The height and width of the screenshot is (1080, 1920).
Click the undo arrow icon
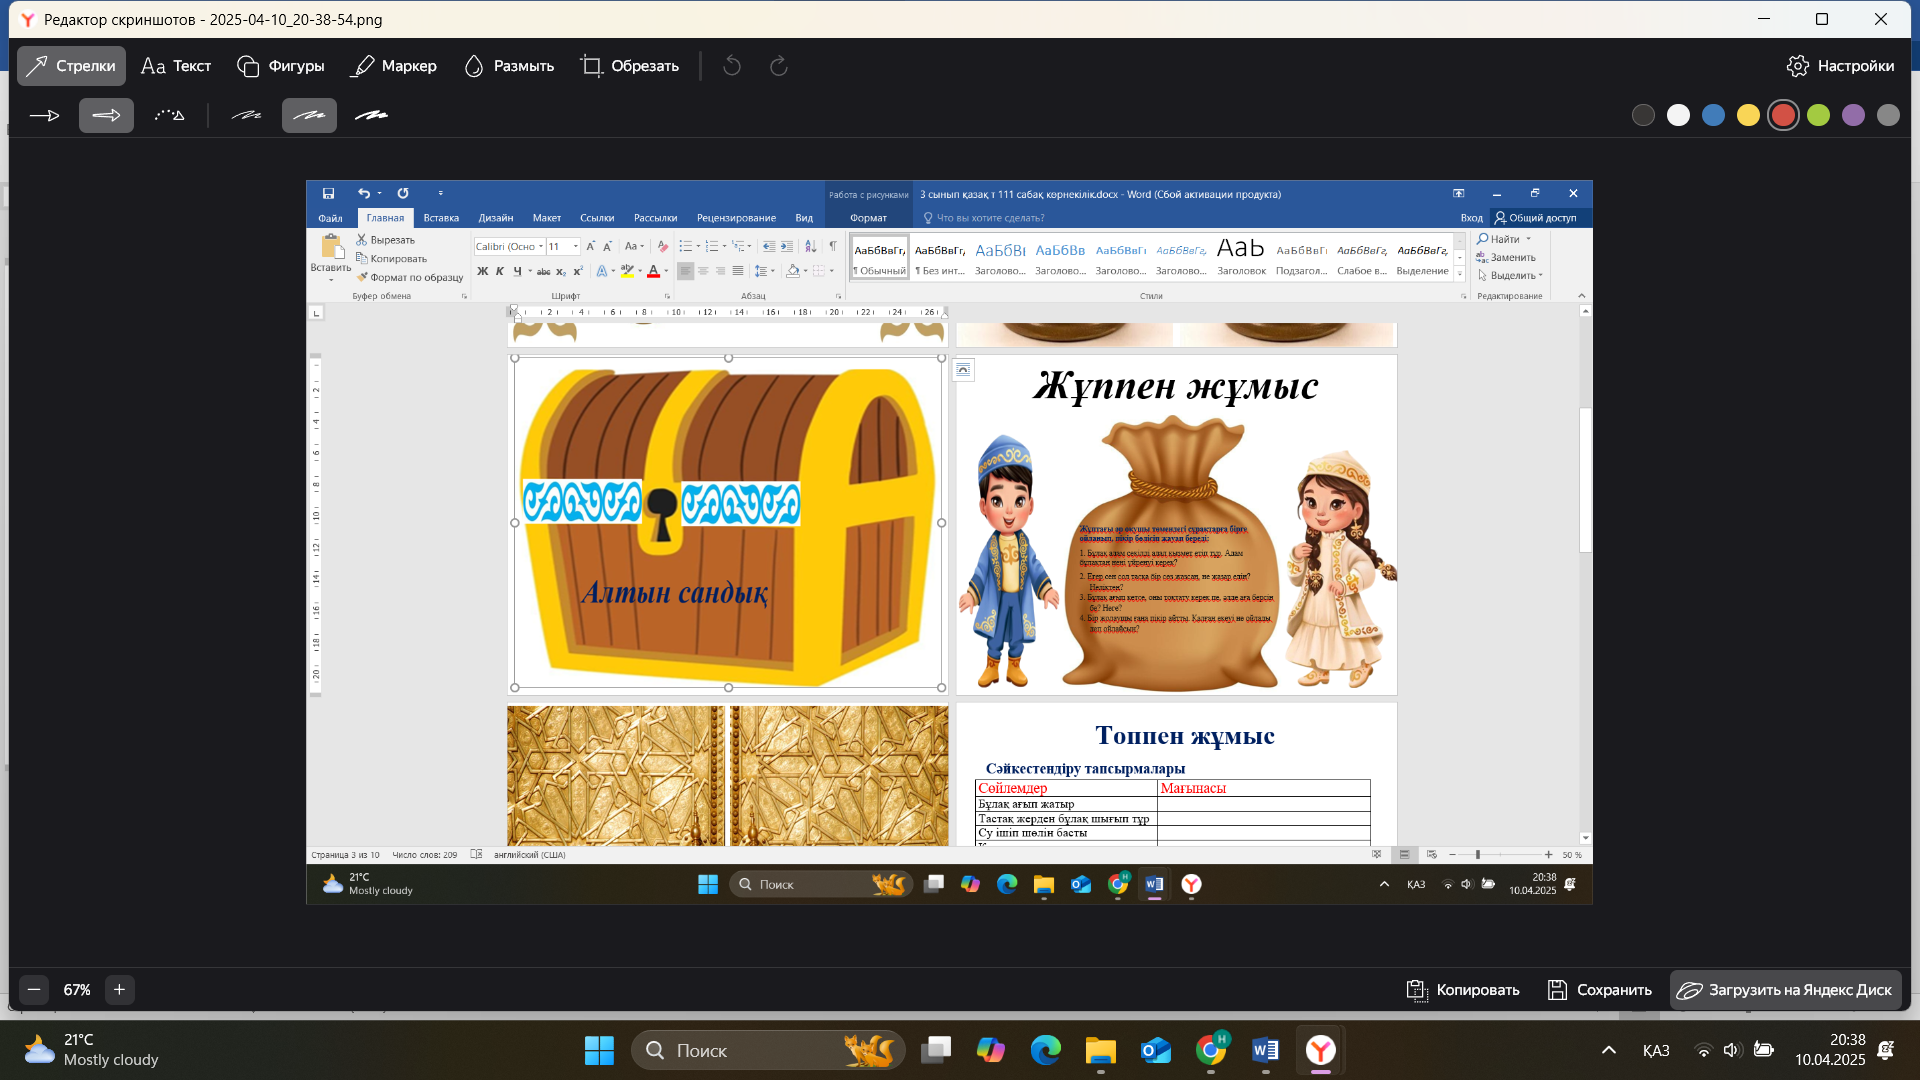[732, 66]
